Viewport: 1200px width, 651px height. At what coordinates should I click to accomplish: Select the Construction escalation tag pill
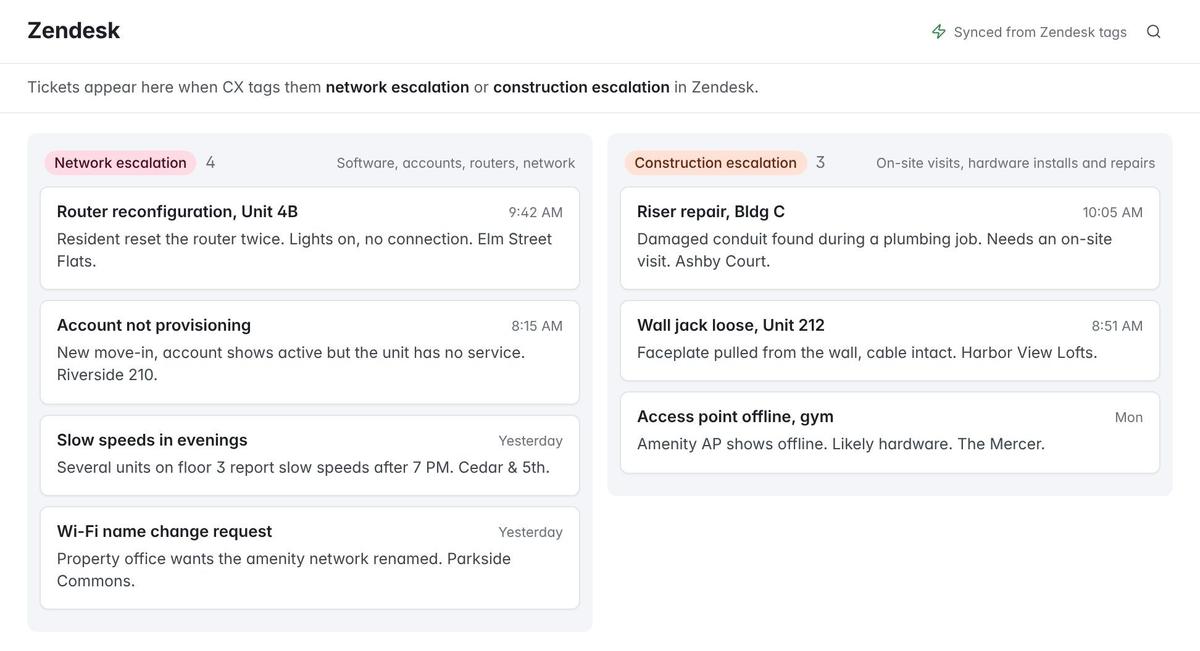715,163
